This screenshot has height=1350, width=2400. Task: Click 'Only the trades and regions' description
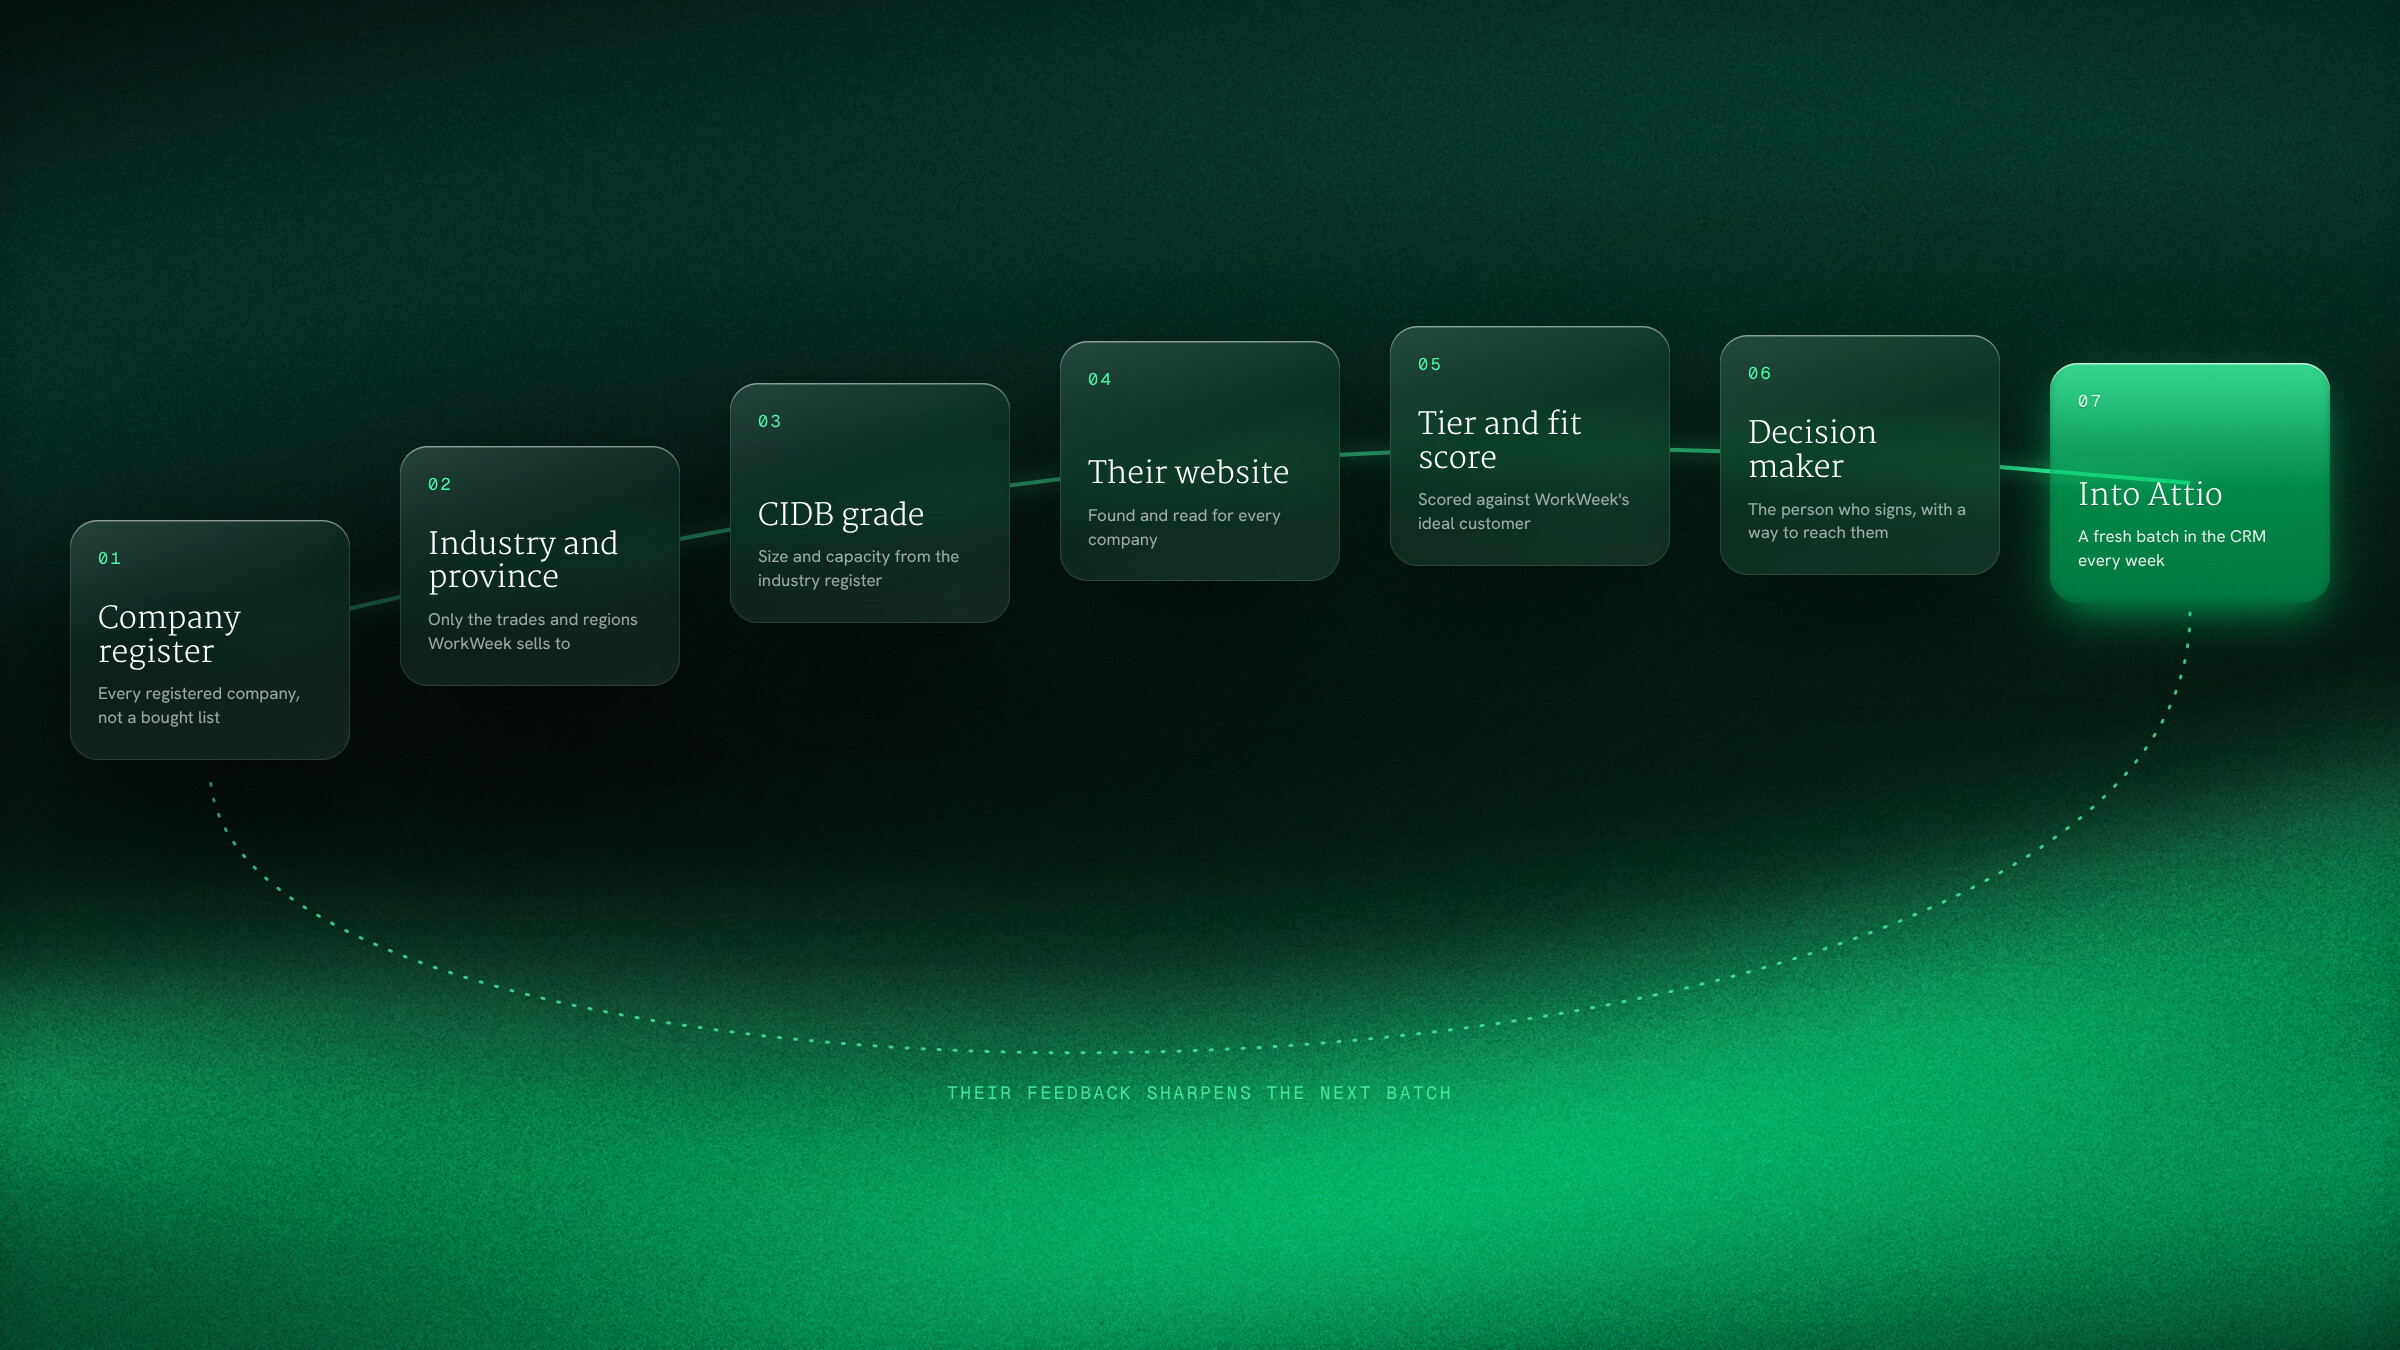(532, 631)
